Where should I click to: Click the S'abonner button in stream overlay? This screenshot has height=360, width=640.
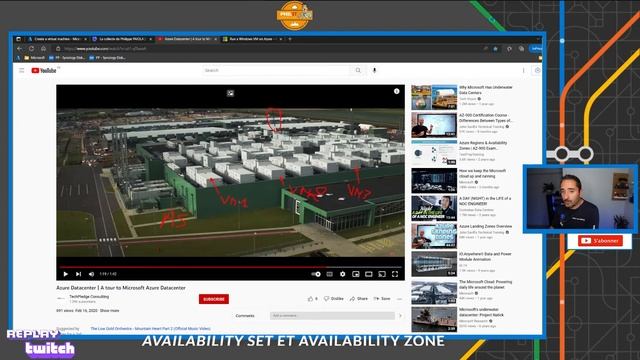coord(600,241)
